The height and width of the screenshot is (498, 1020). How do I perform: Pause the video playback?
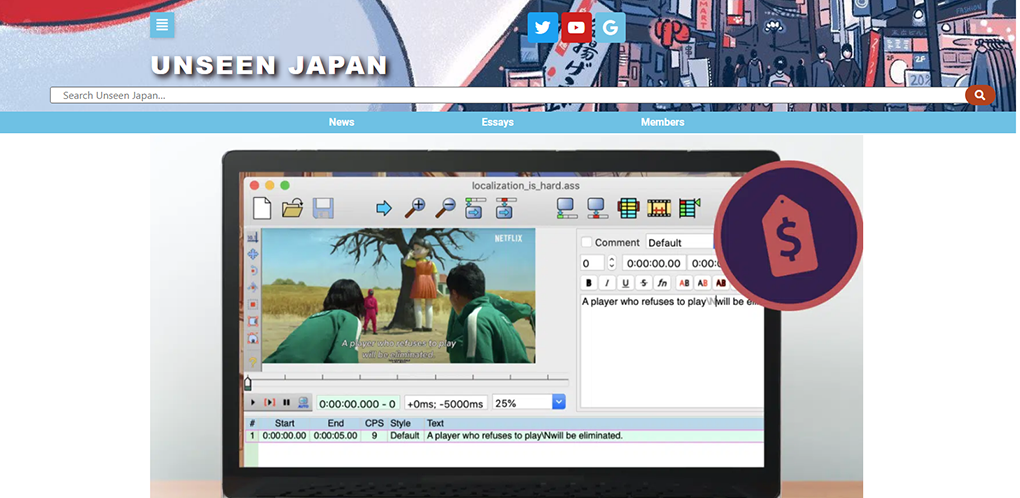[286, 402]
